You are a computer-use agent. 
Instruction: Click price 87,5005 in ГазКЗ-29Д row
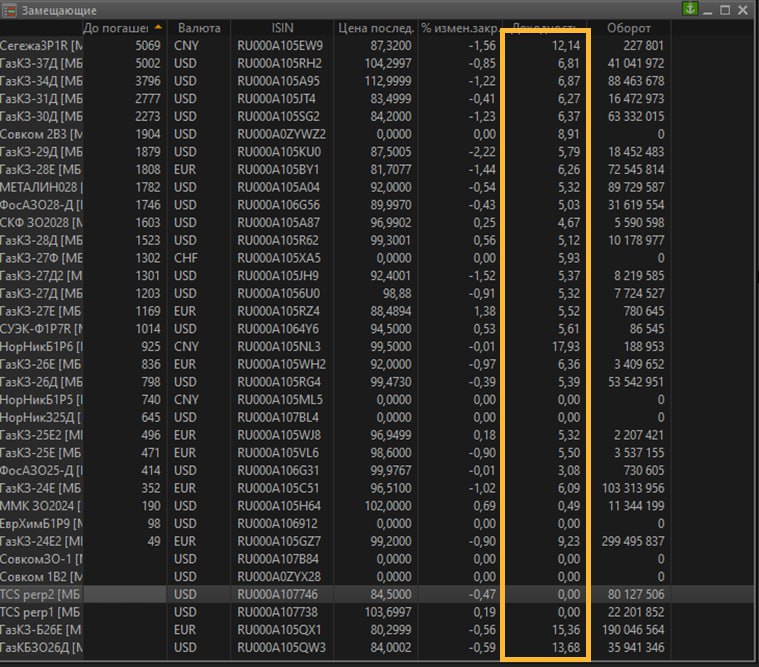[391, 152]
